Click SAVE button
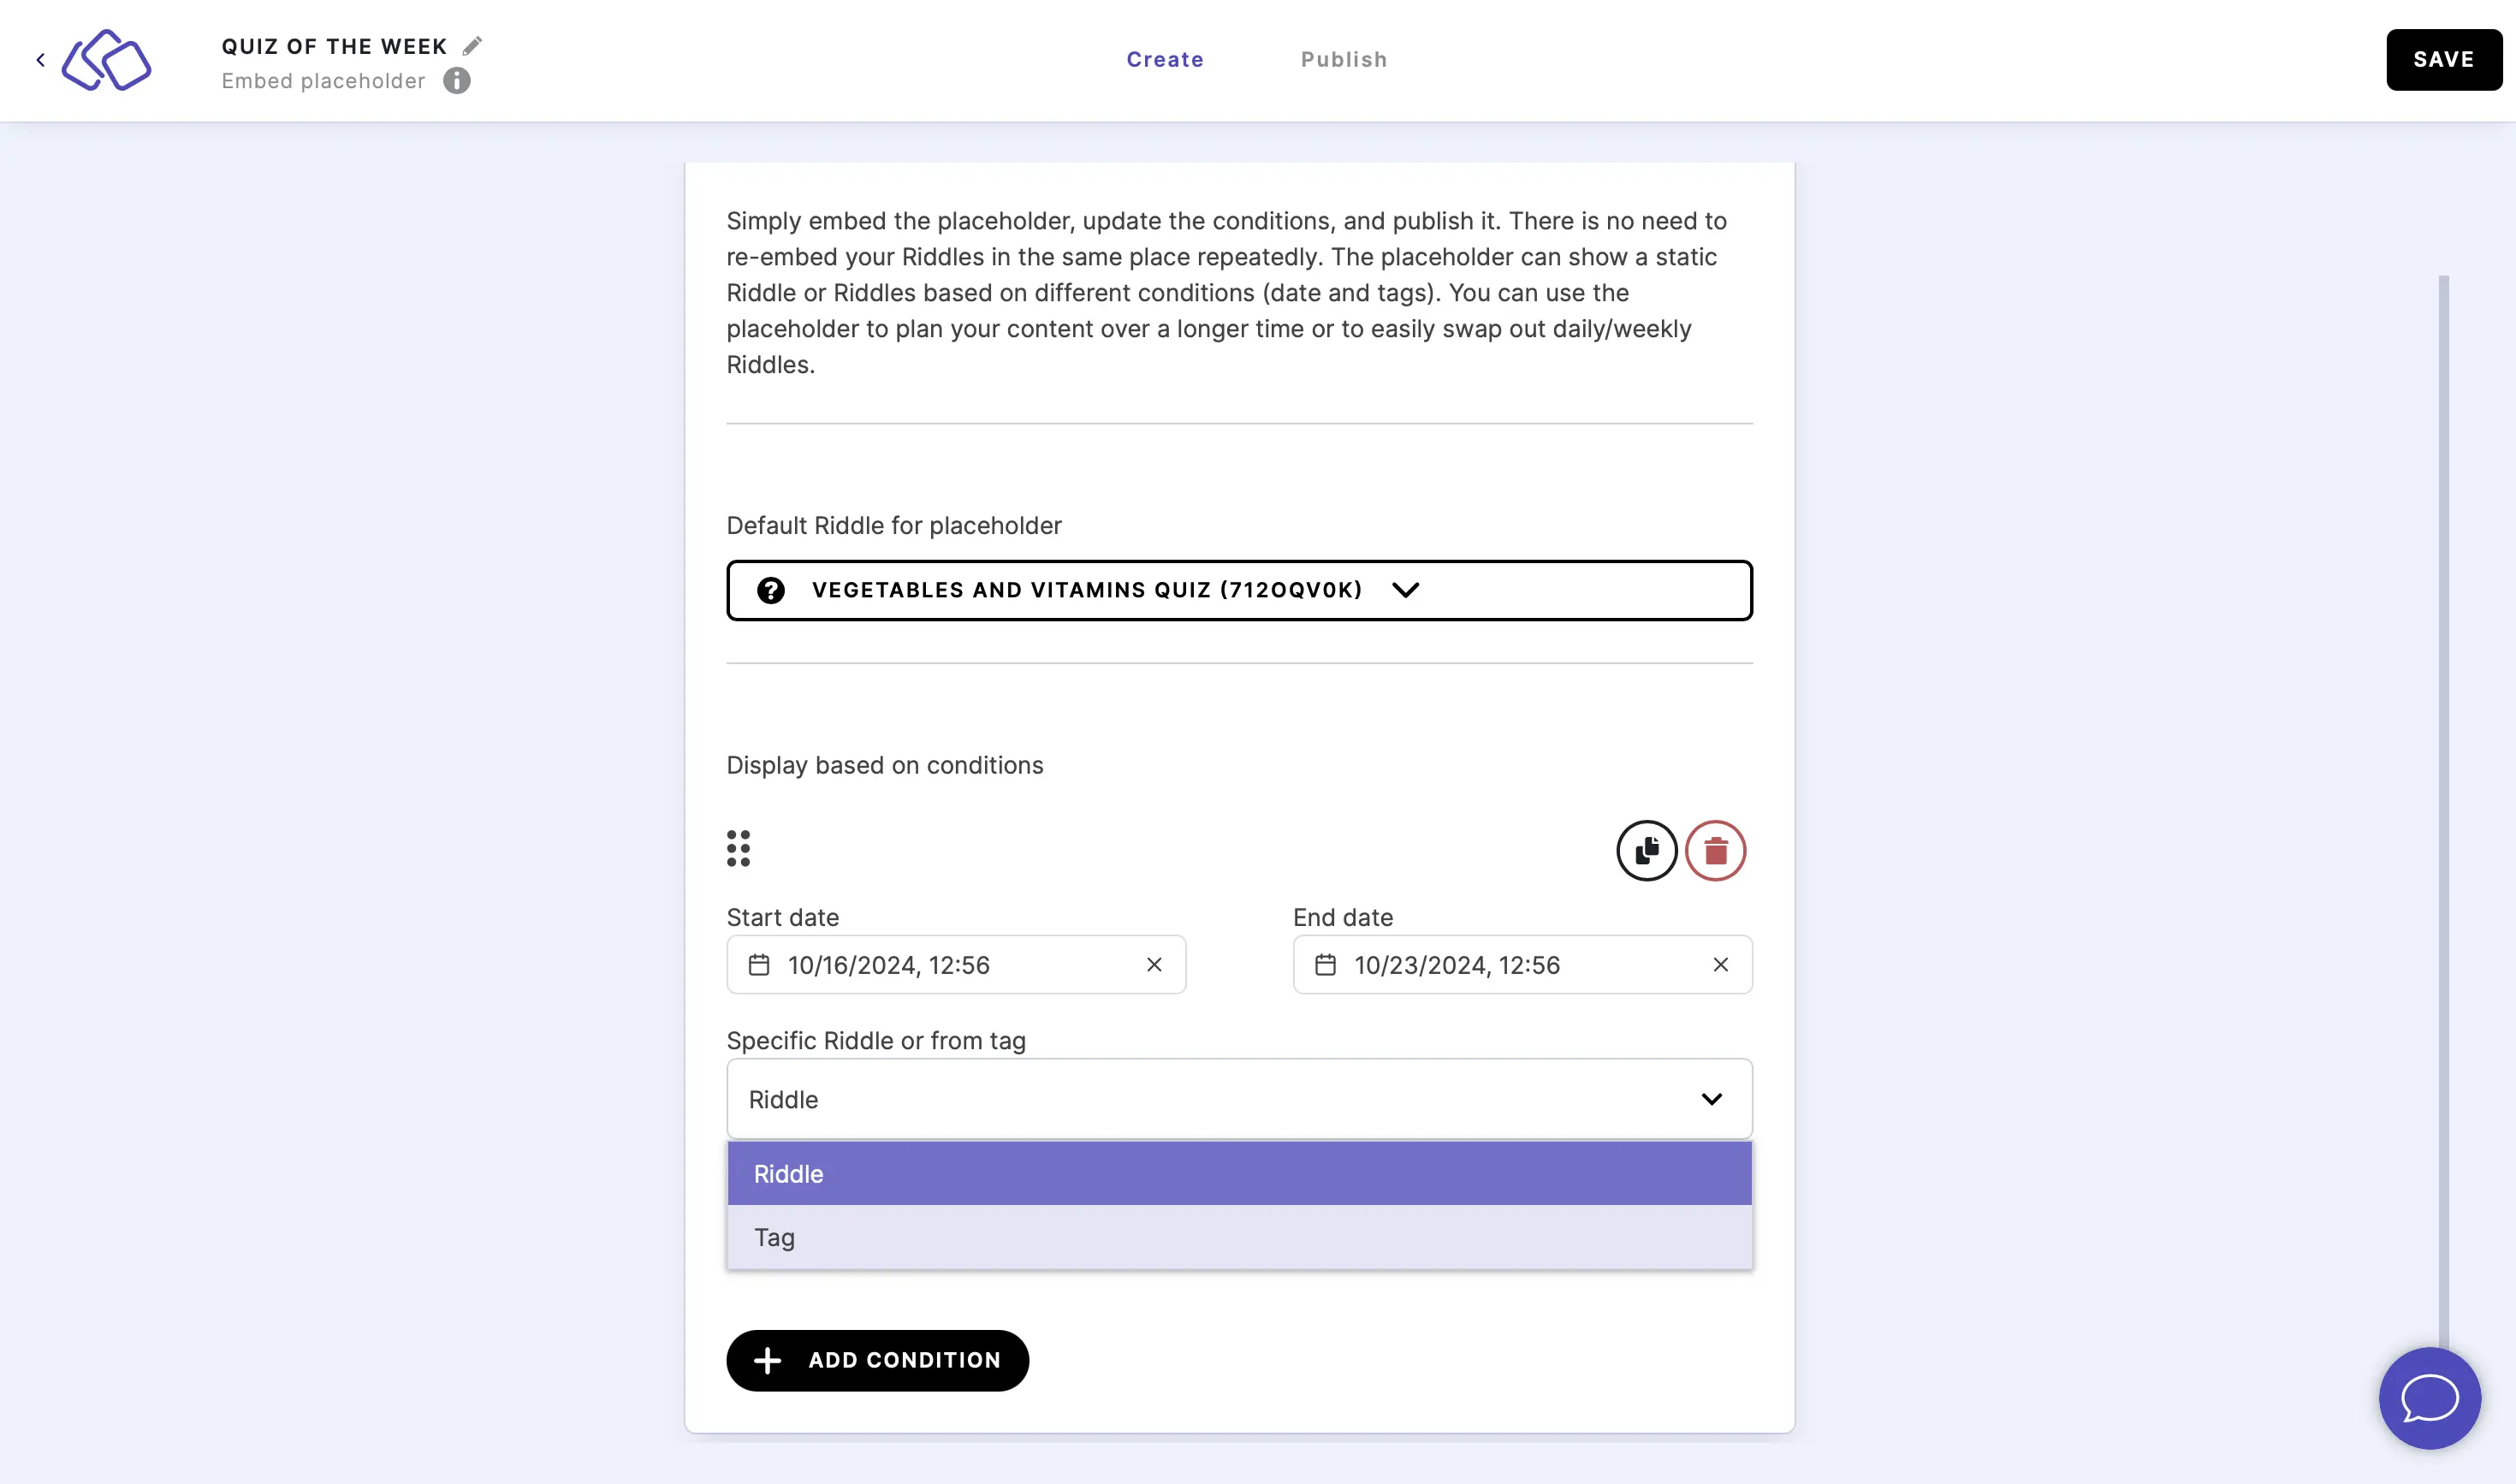 pos(2443,58)
